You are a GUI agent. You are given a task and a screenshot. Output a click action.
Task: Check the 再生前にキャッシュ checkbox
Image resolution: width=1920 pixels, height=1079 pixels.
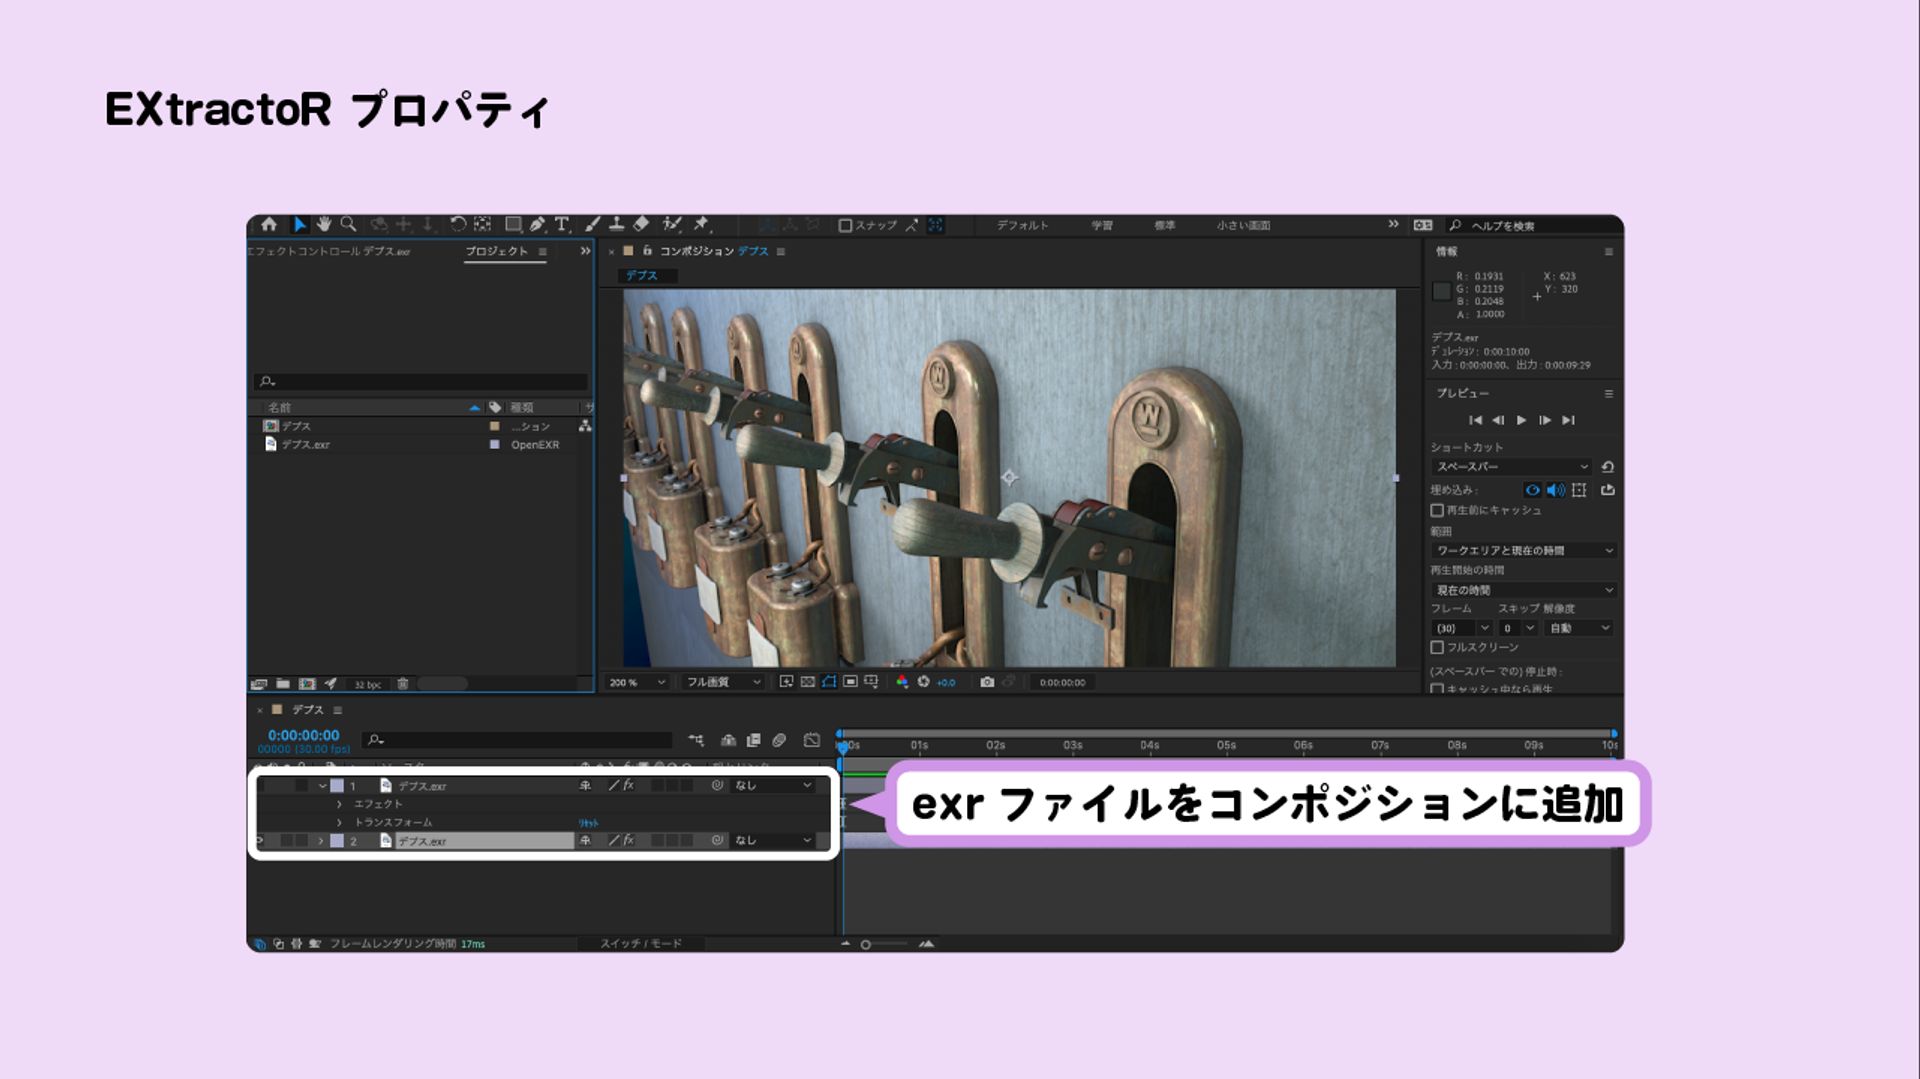pos(1437,510)
